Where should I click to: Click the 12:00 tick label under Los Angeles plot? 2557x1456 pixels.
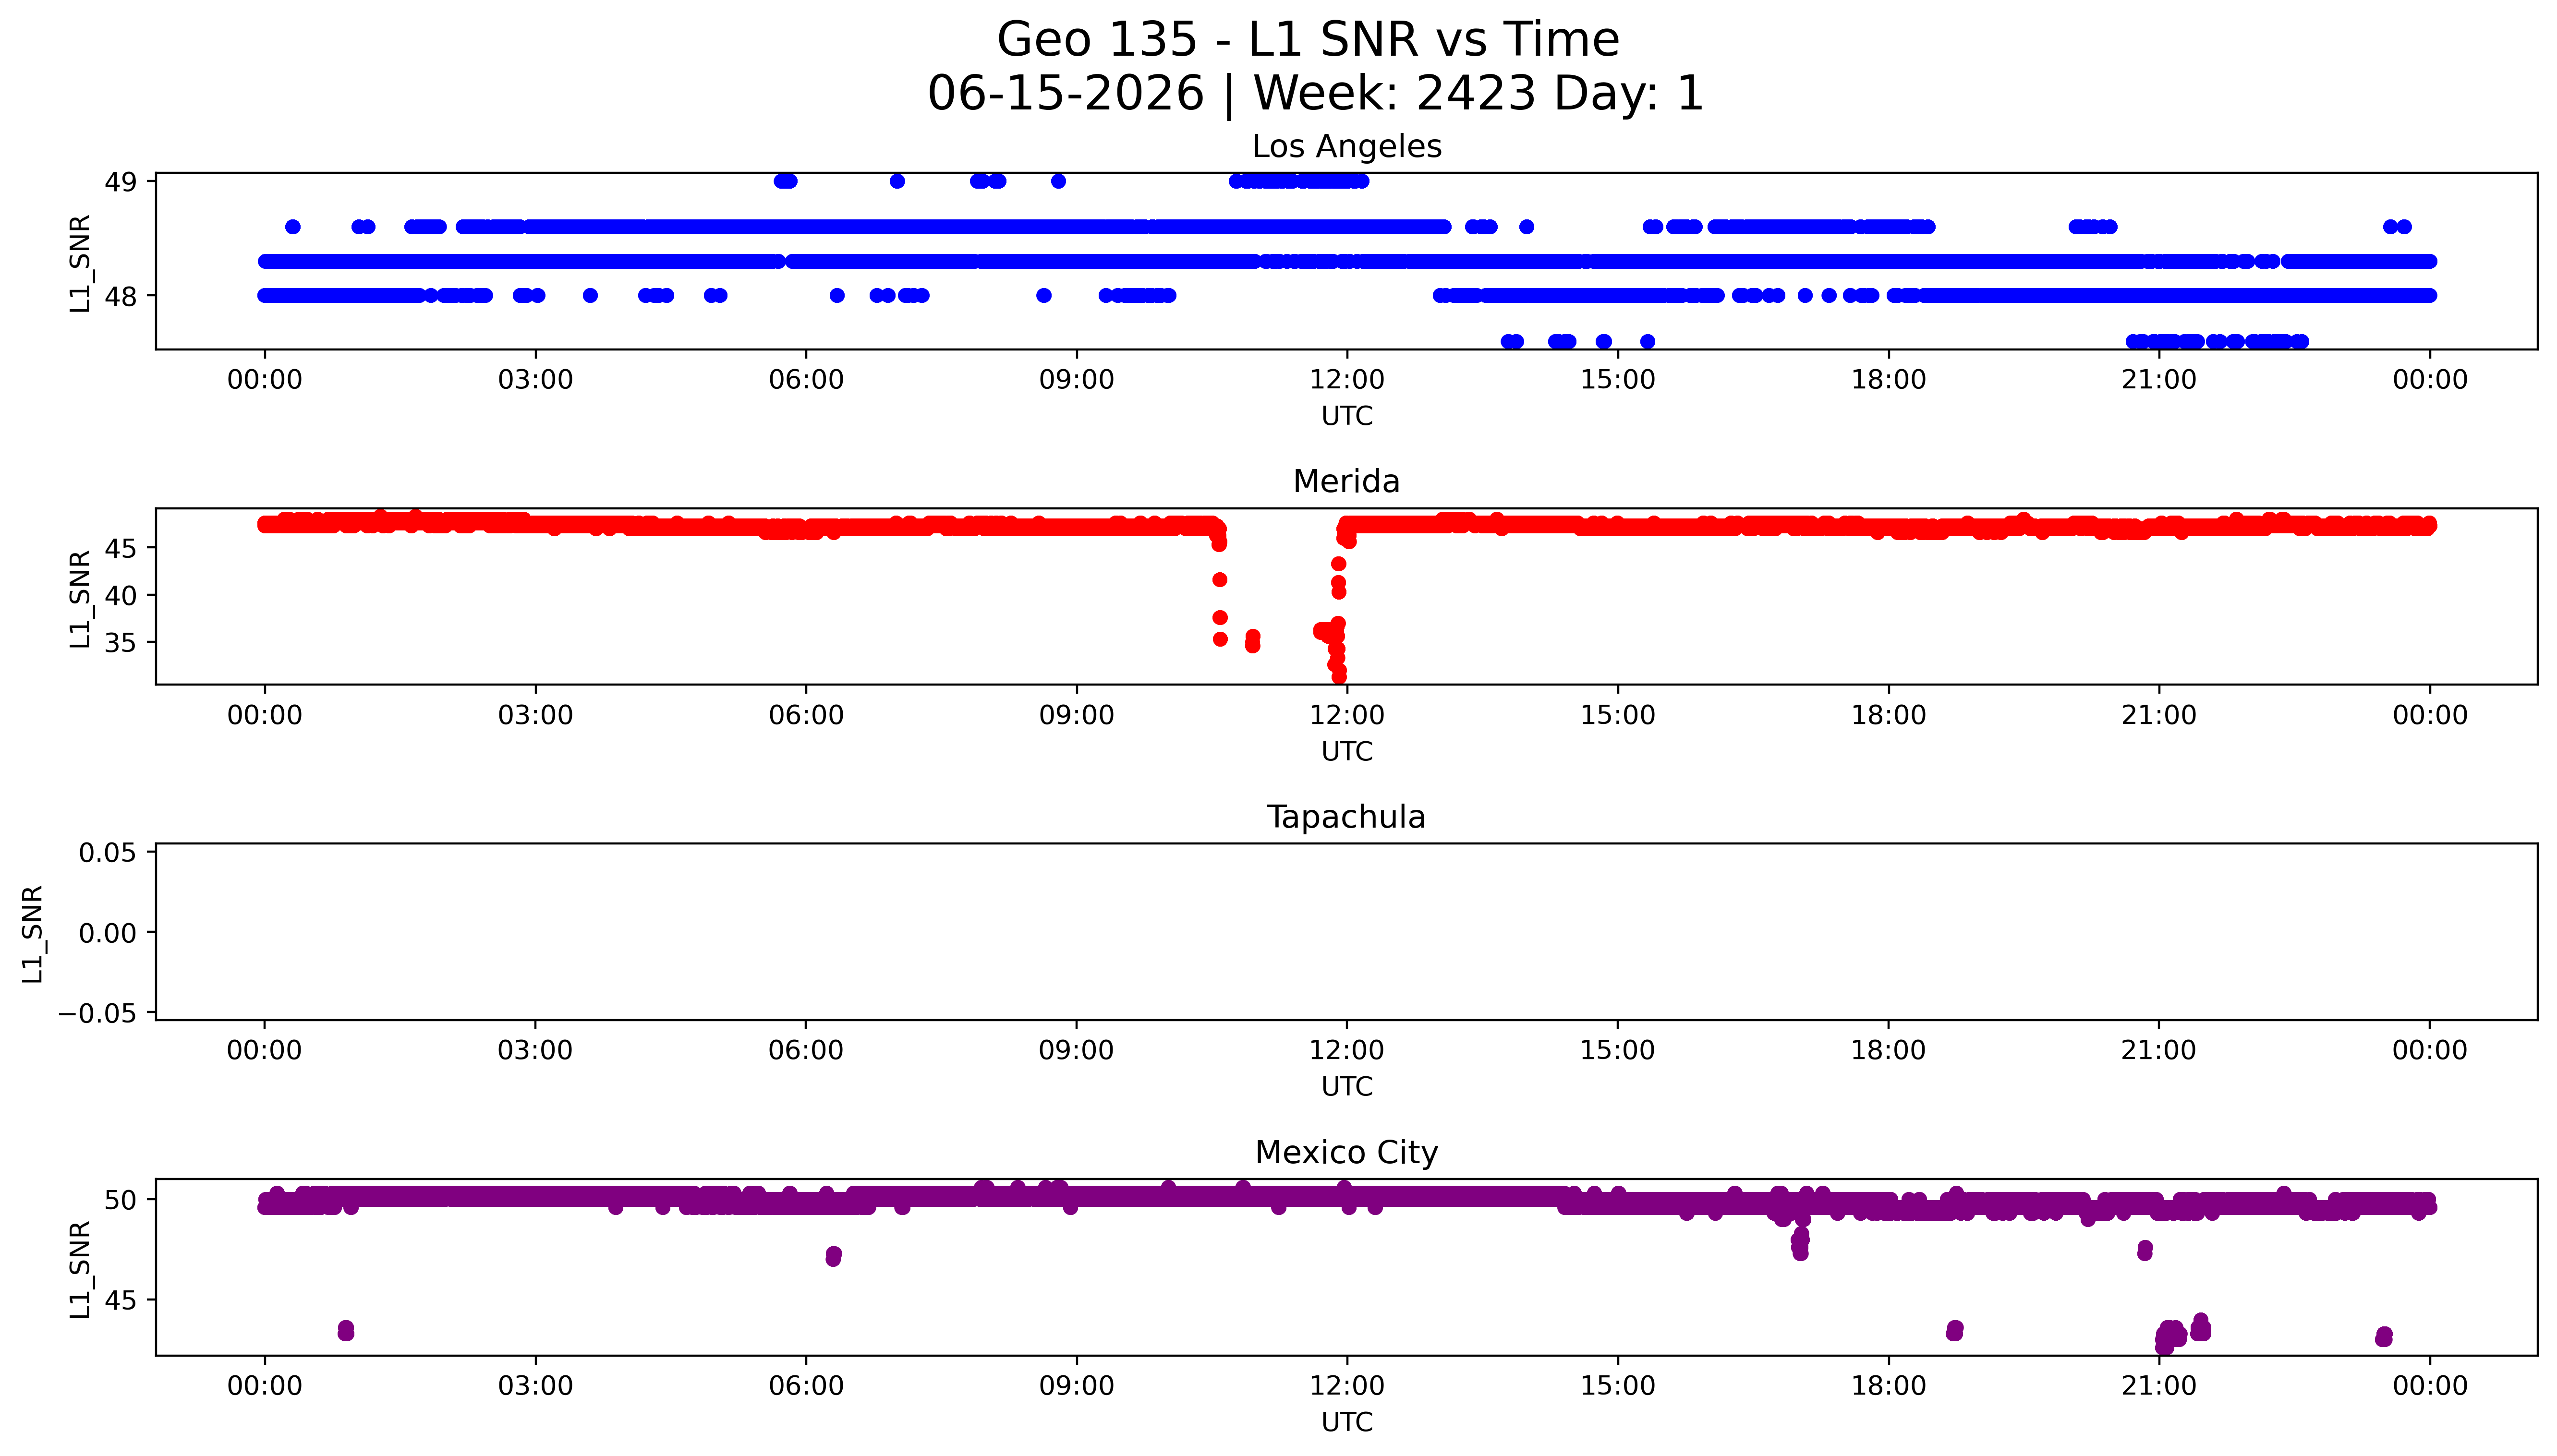point(1347,380)
